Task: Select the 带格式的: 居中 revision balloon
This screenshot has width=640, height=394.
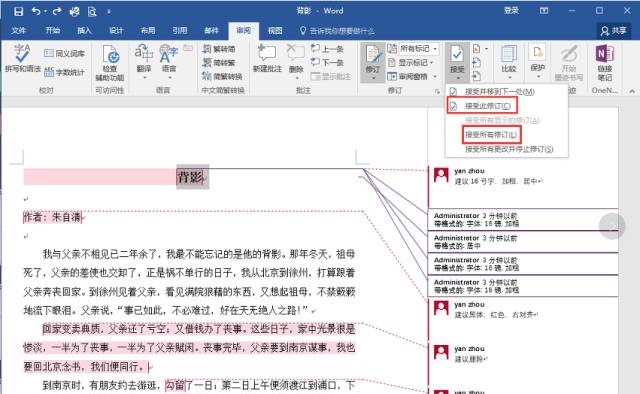Action: tap(523, 242)
